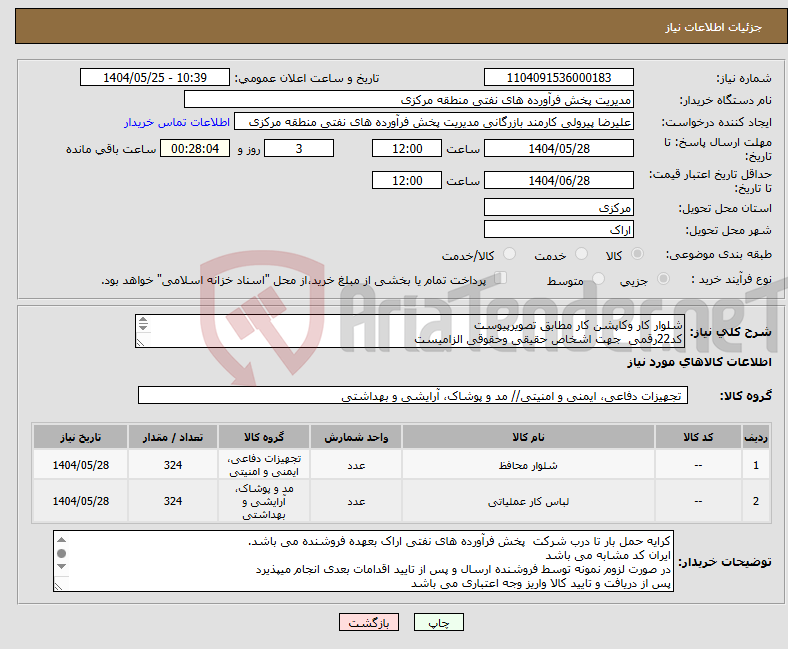Click down arrow of buyer notes scrollbar
Viewport: 788px width, 649px height.
pos(61,567)
